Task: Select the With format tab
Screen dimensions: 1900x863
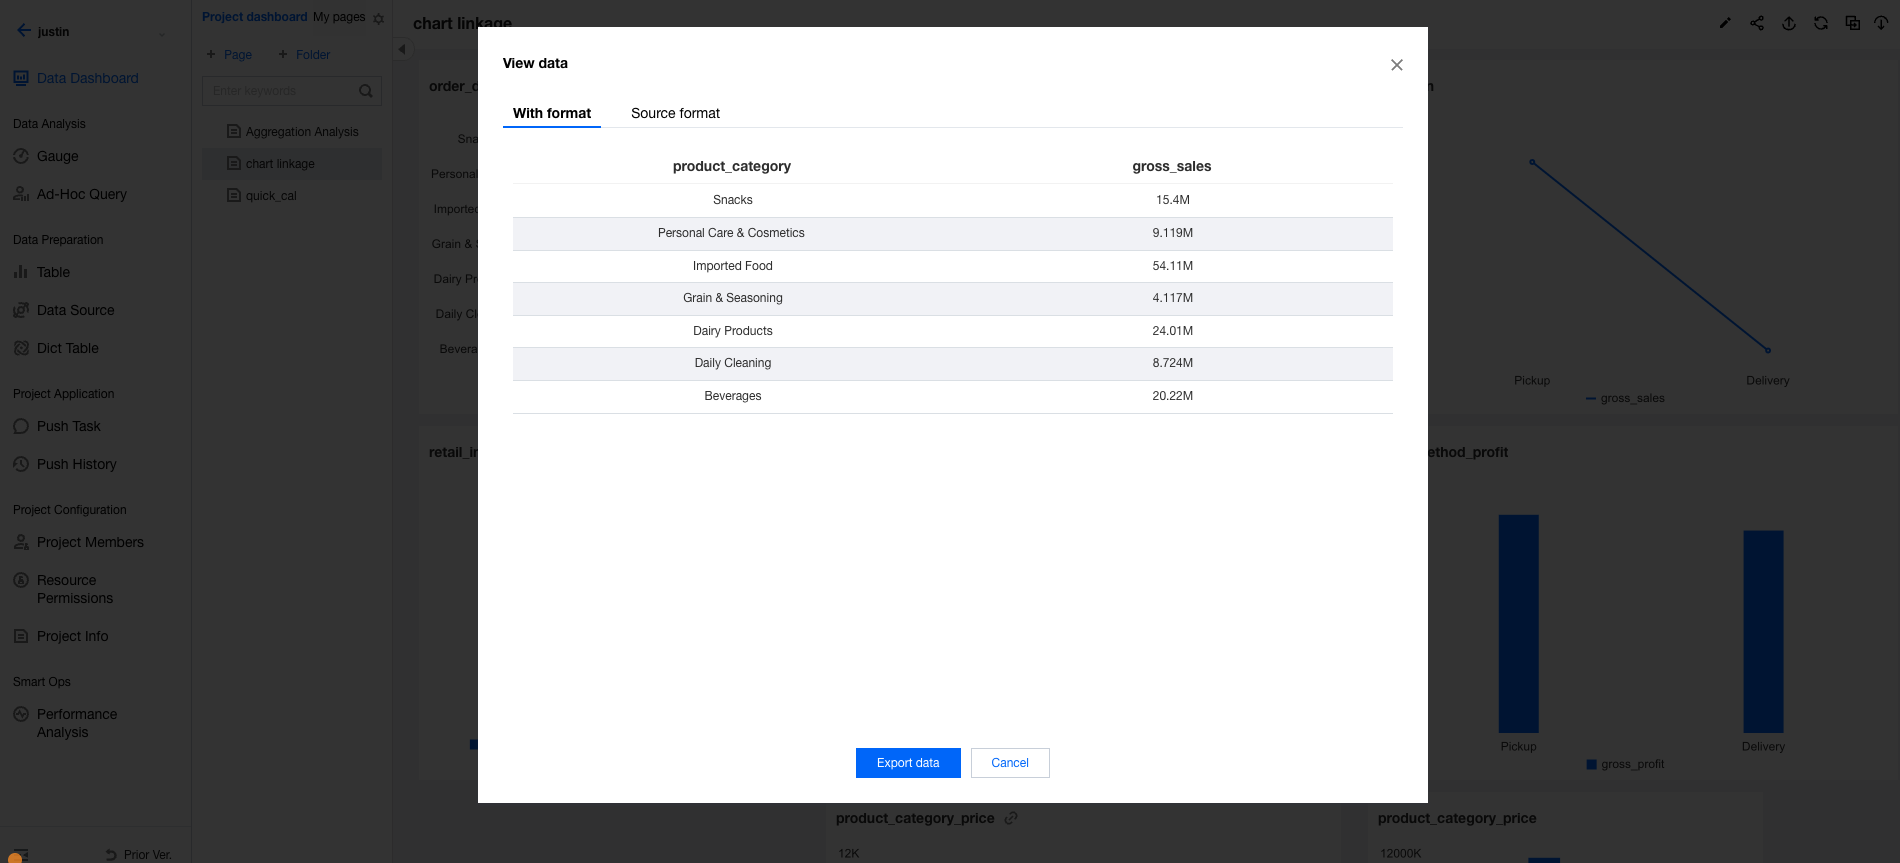Action: 552,113
